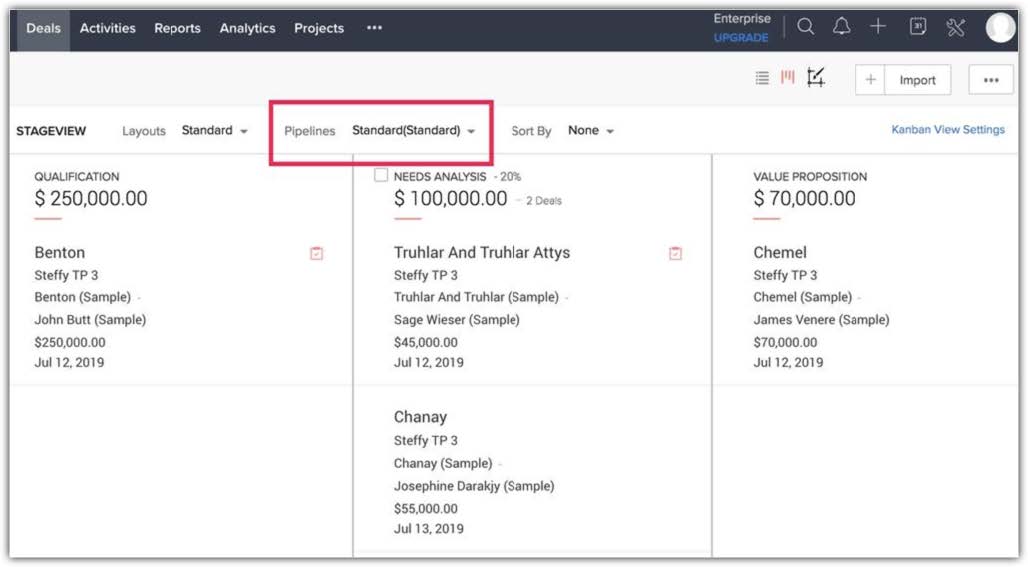This screenshot has height=567, width=1028.
Task: Click the Import button
Action: [x=917, y=80]
